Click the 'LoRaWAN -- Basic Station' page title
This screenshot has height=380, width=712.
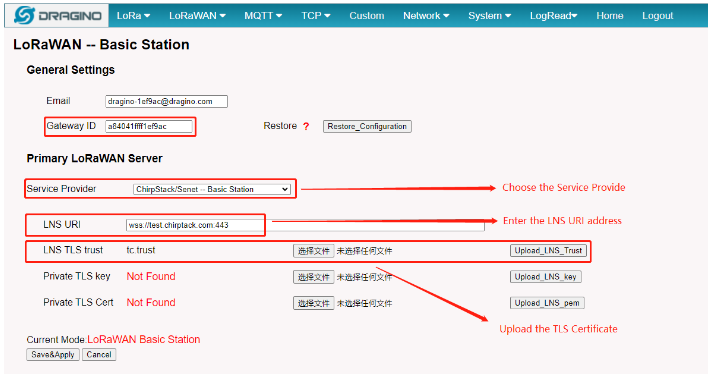pos(101,44)
